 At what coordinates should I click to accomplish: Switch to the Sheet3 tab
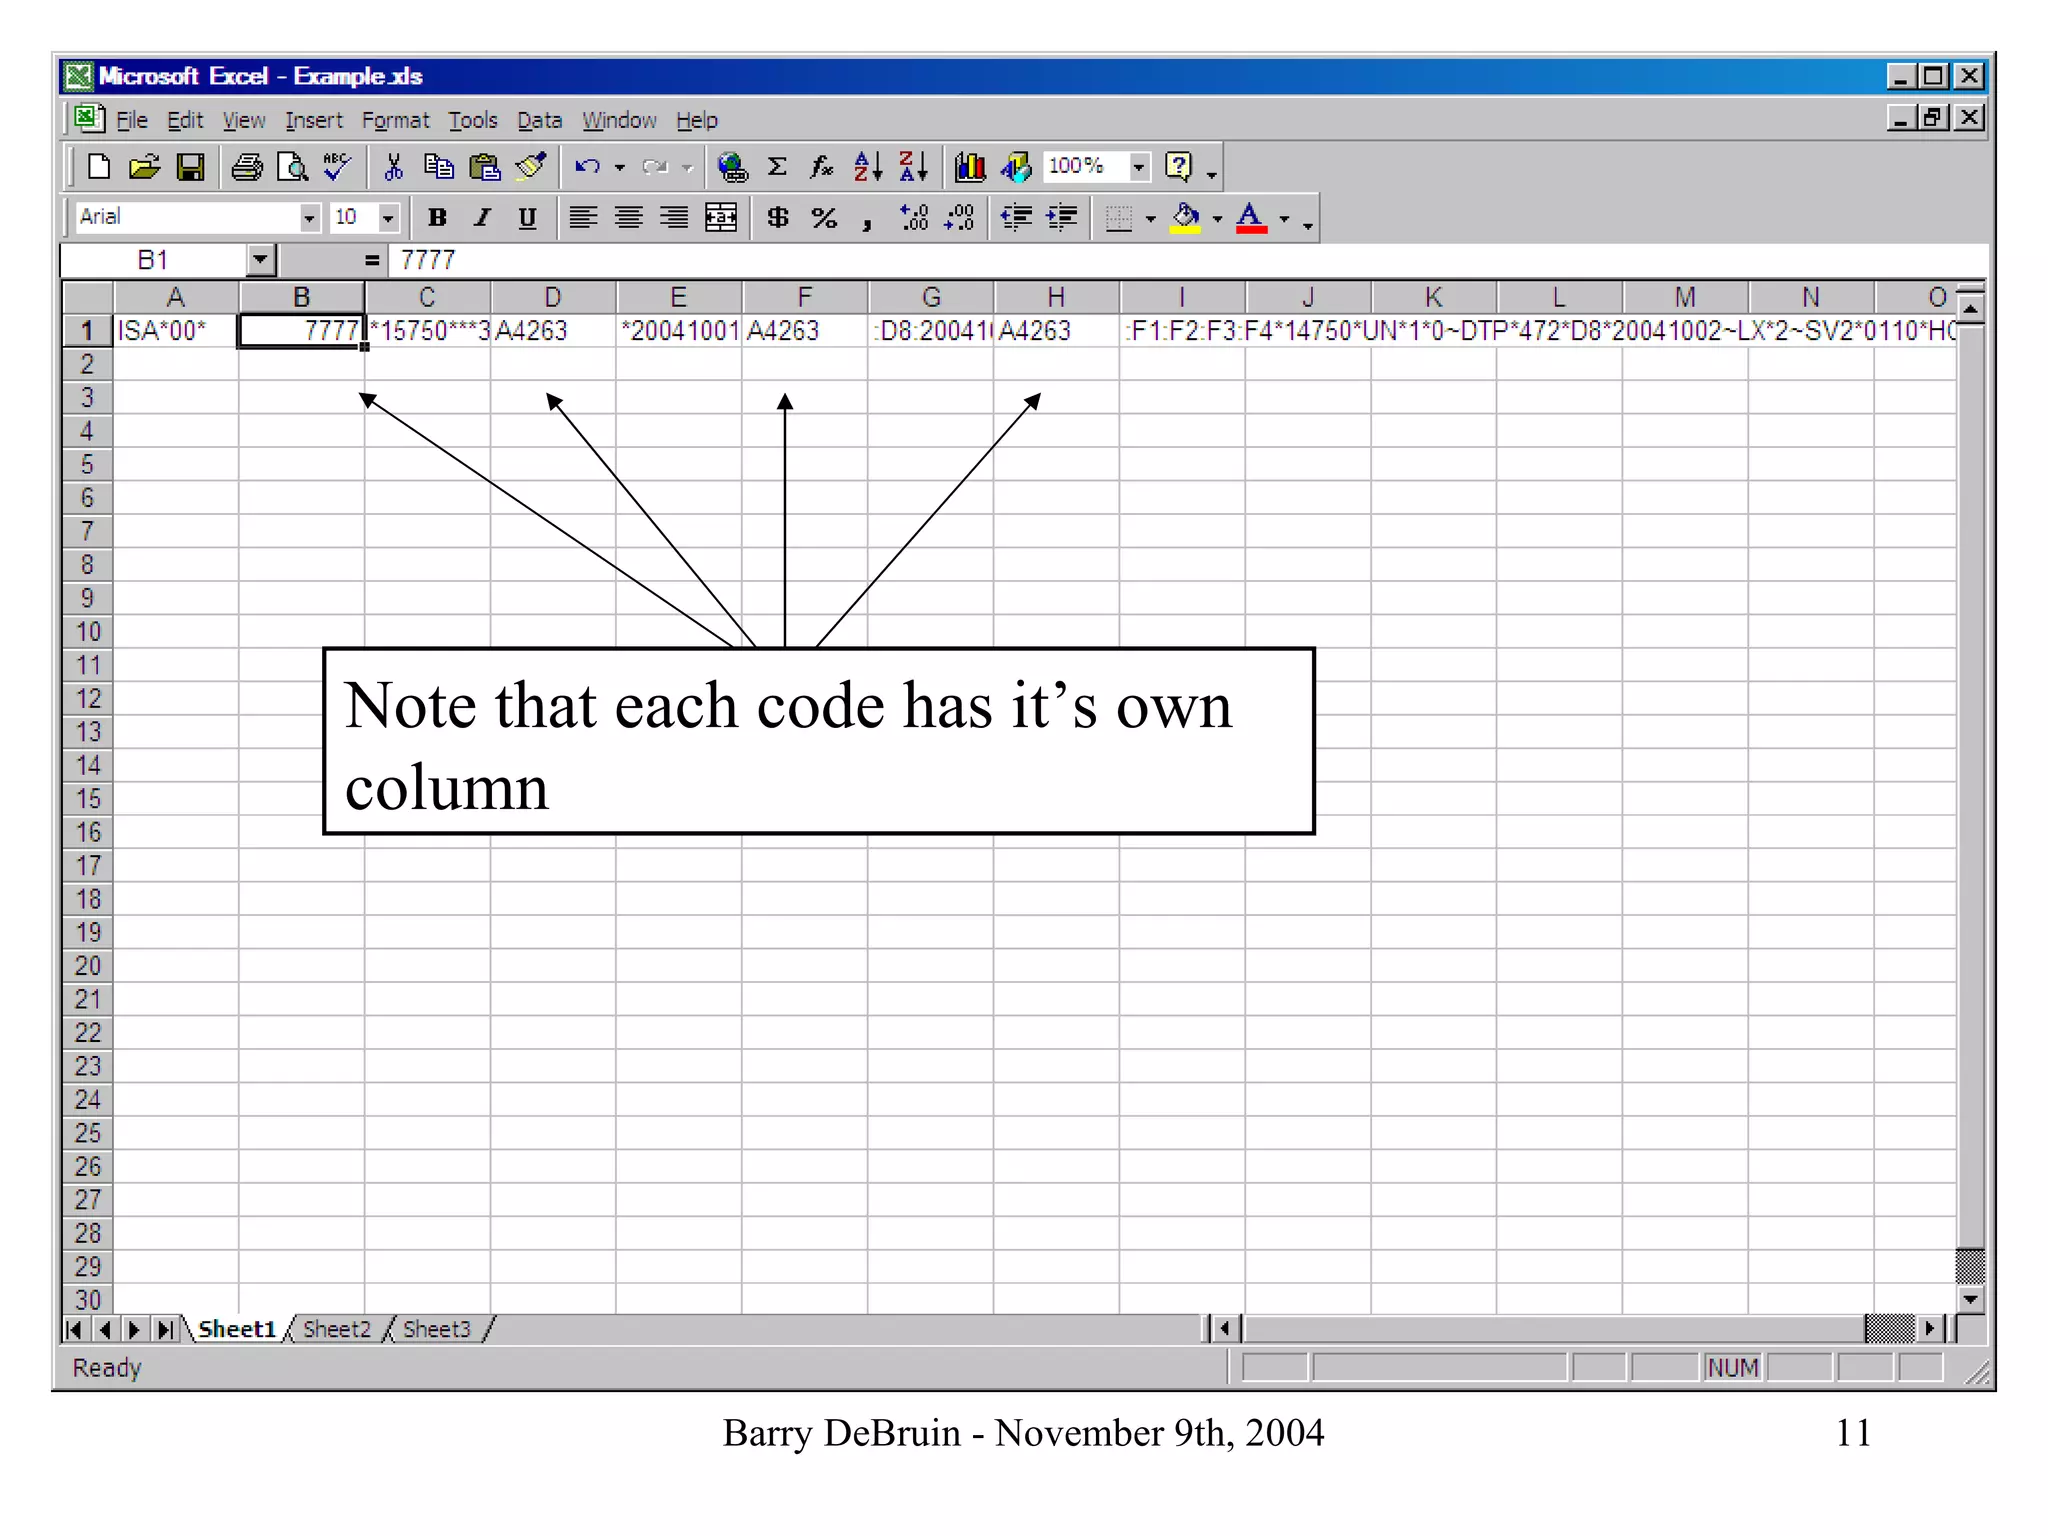point(436,1329)
